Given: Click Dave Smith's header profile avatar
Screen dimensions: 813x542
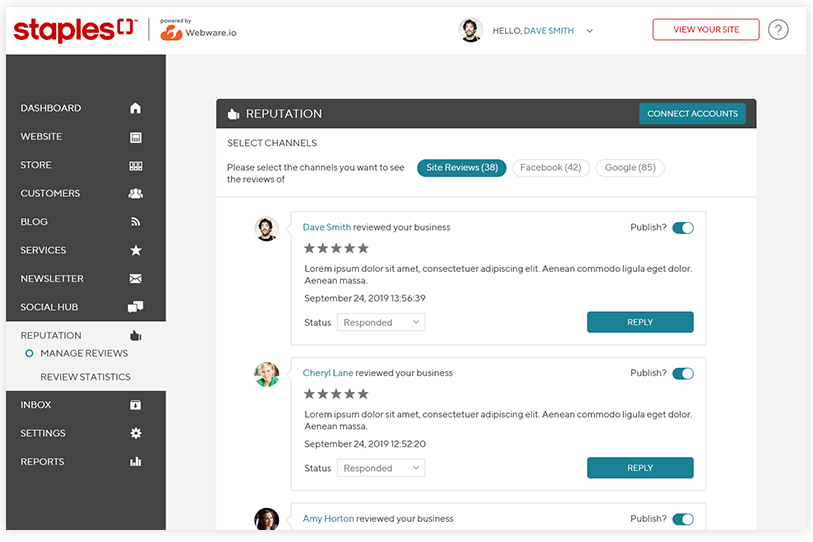Looking at the screenshot, I should (x=471, y=30).
